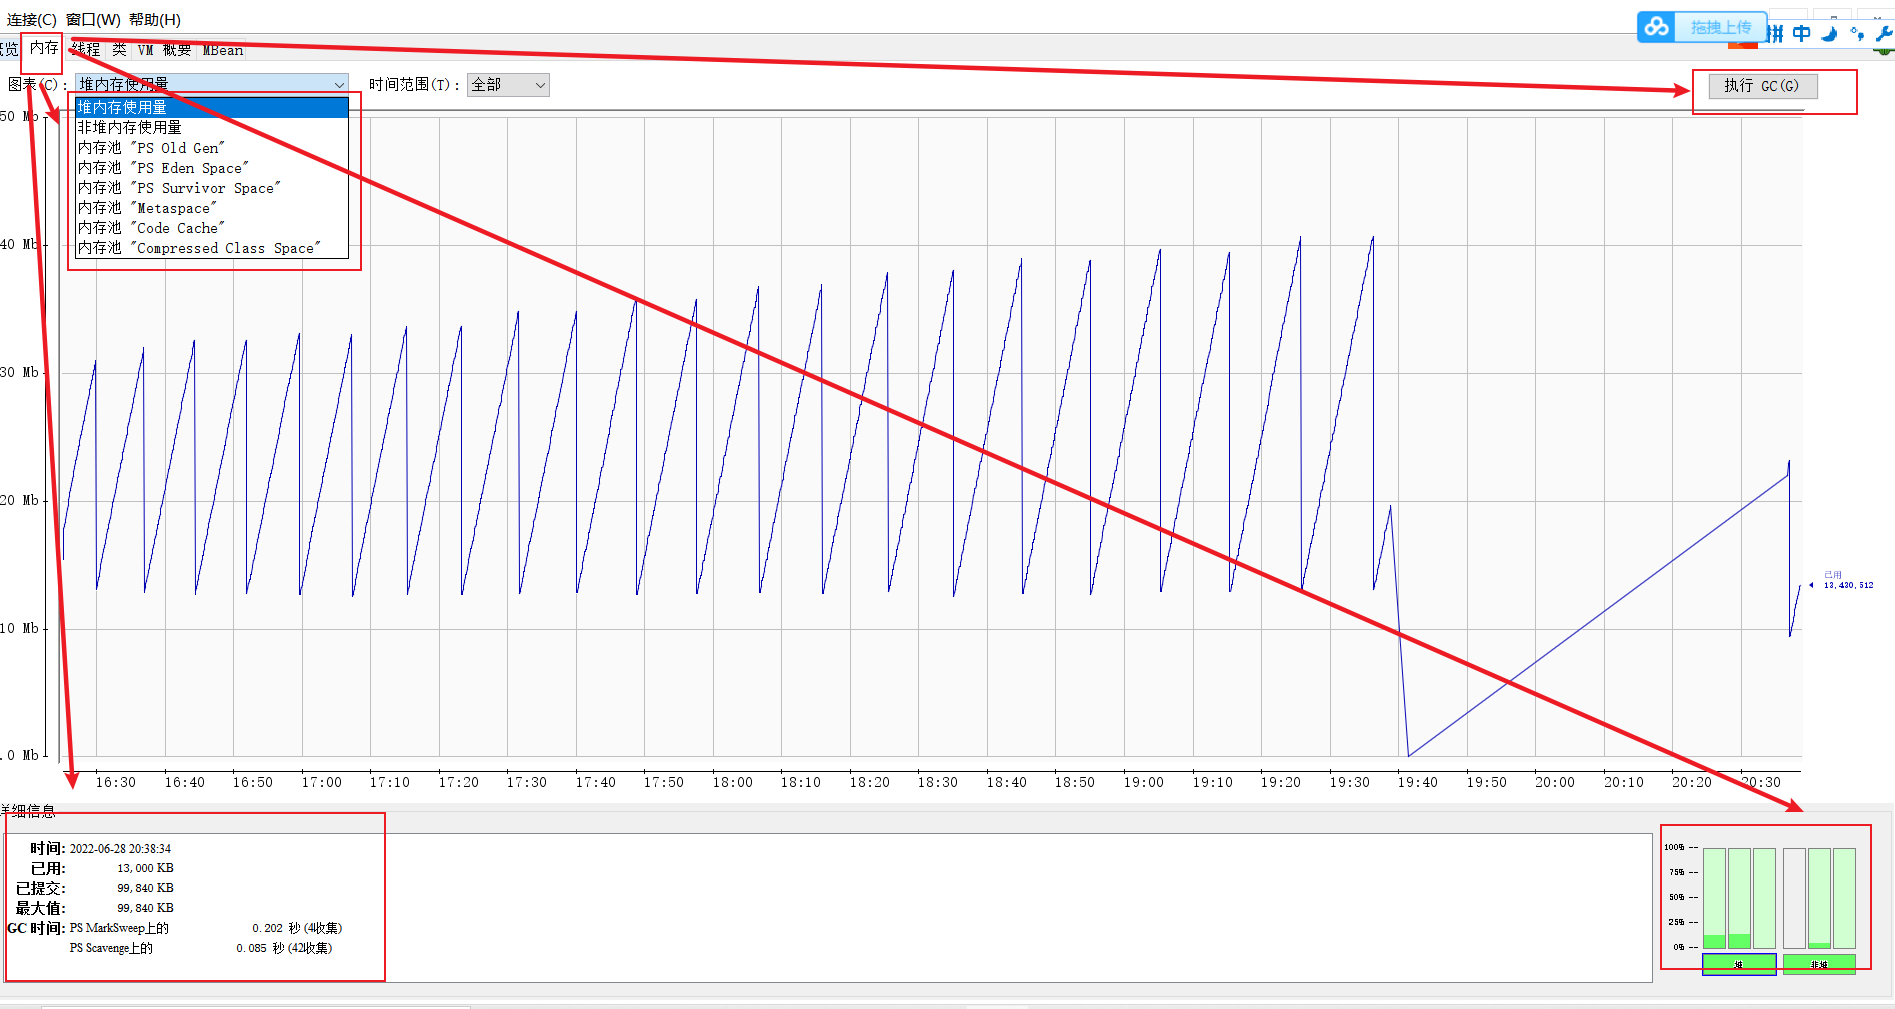
Task: Switch to the 内存 tab
Action: pos(44,48)
